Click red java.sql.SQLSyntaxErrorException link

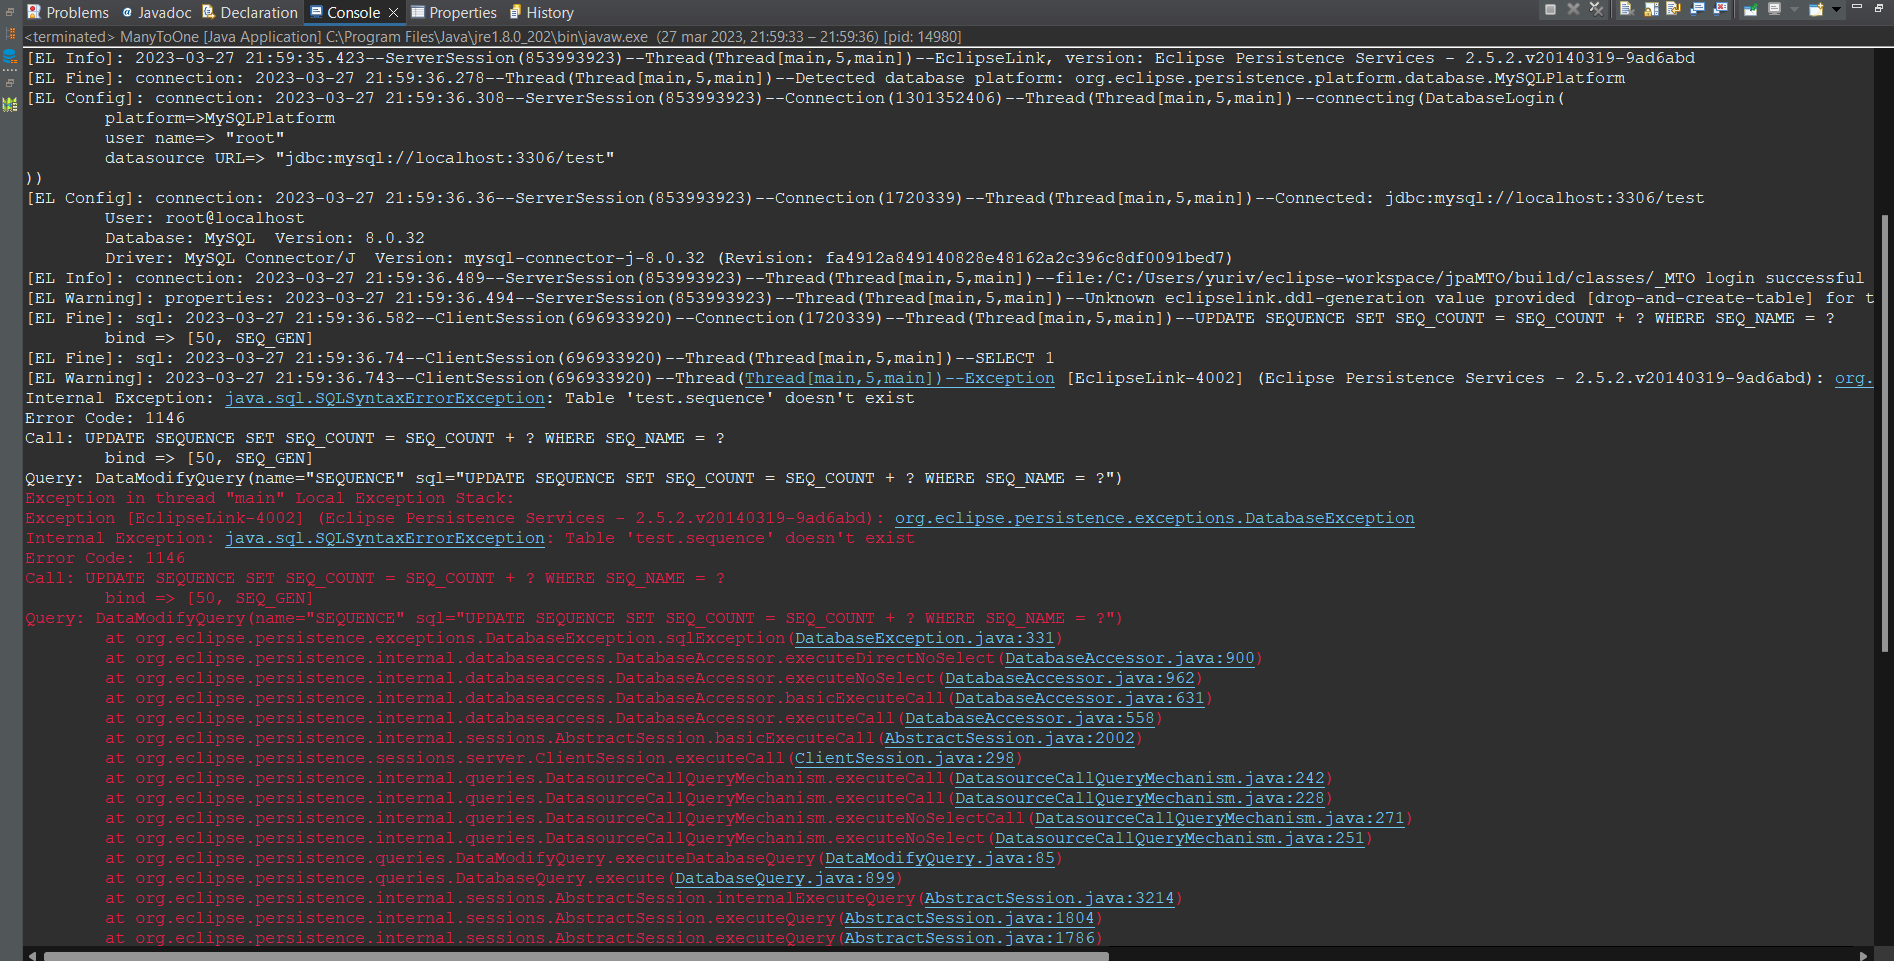[385, 538]
